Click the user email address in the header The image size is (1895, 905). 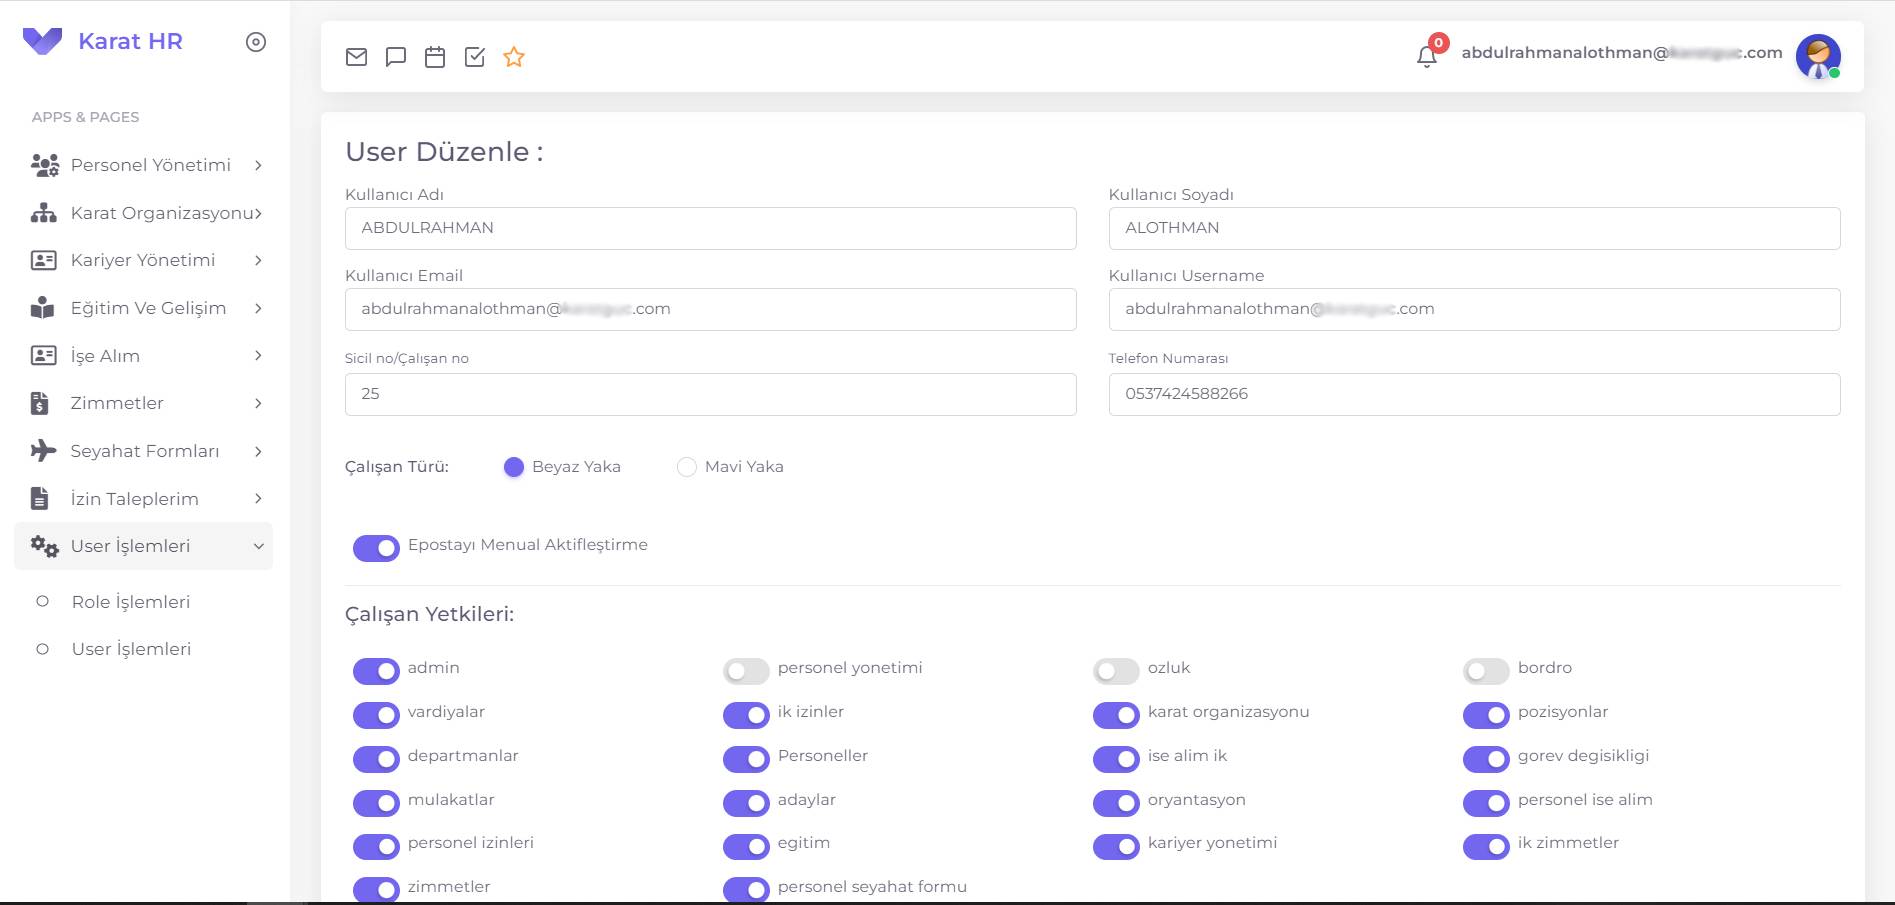[x=1618, y=54]
